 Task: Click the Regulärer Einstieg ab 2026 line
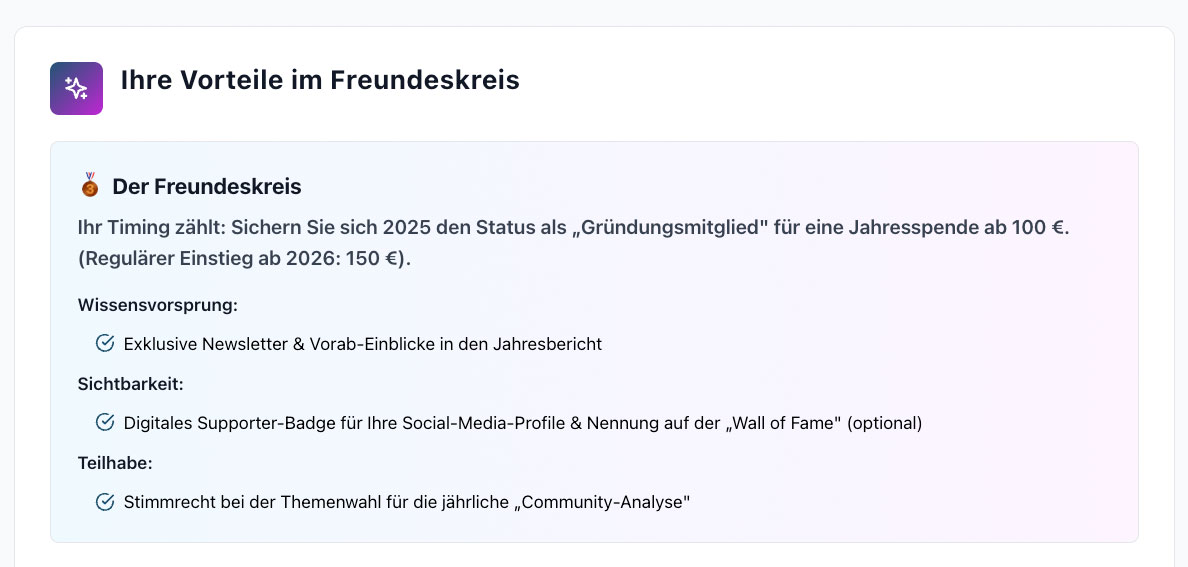(244, 258)
